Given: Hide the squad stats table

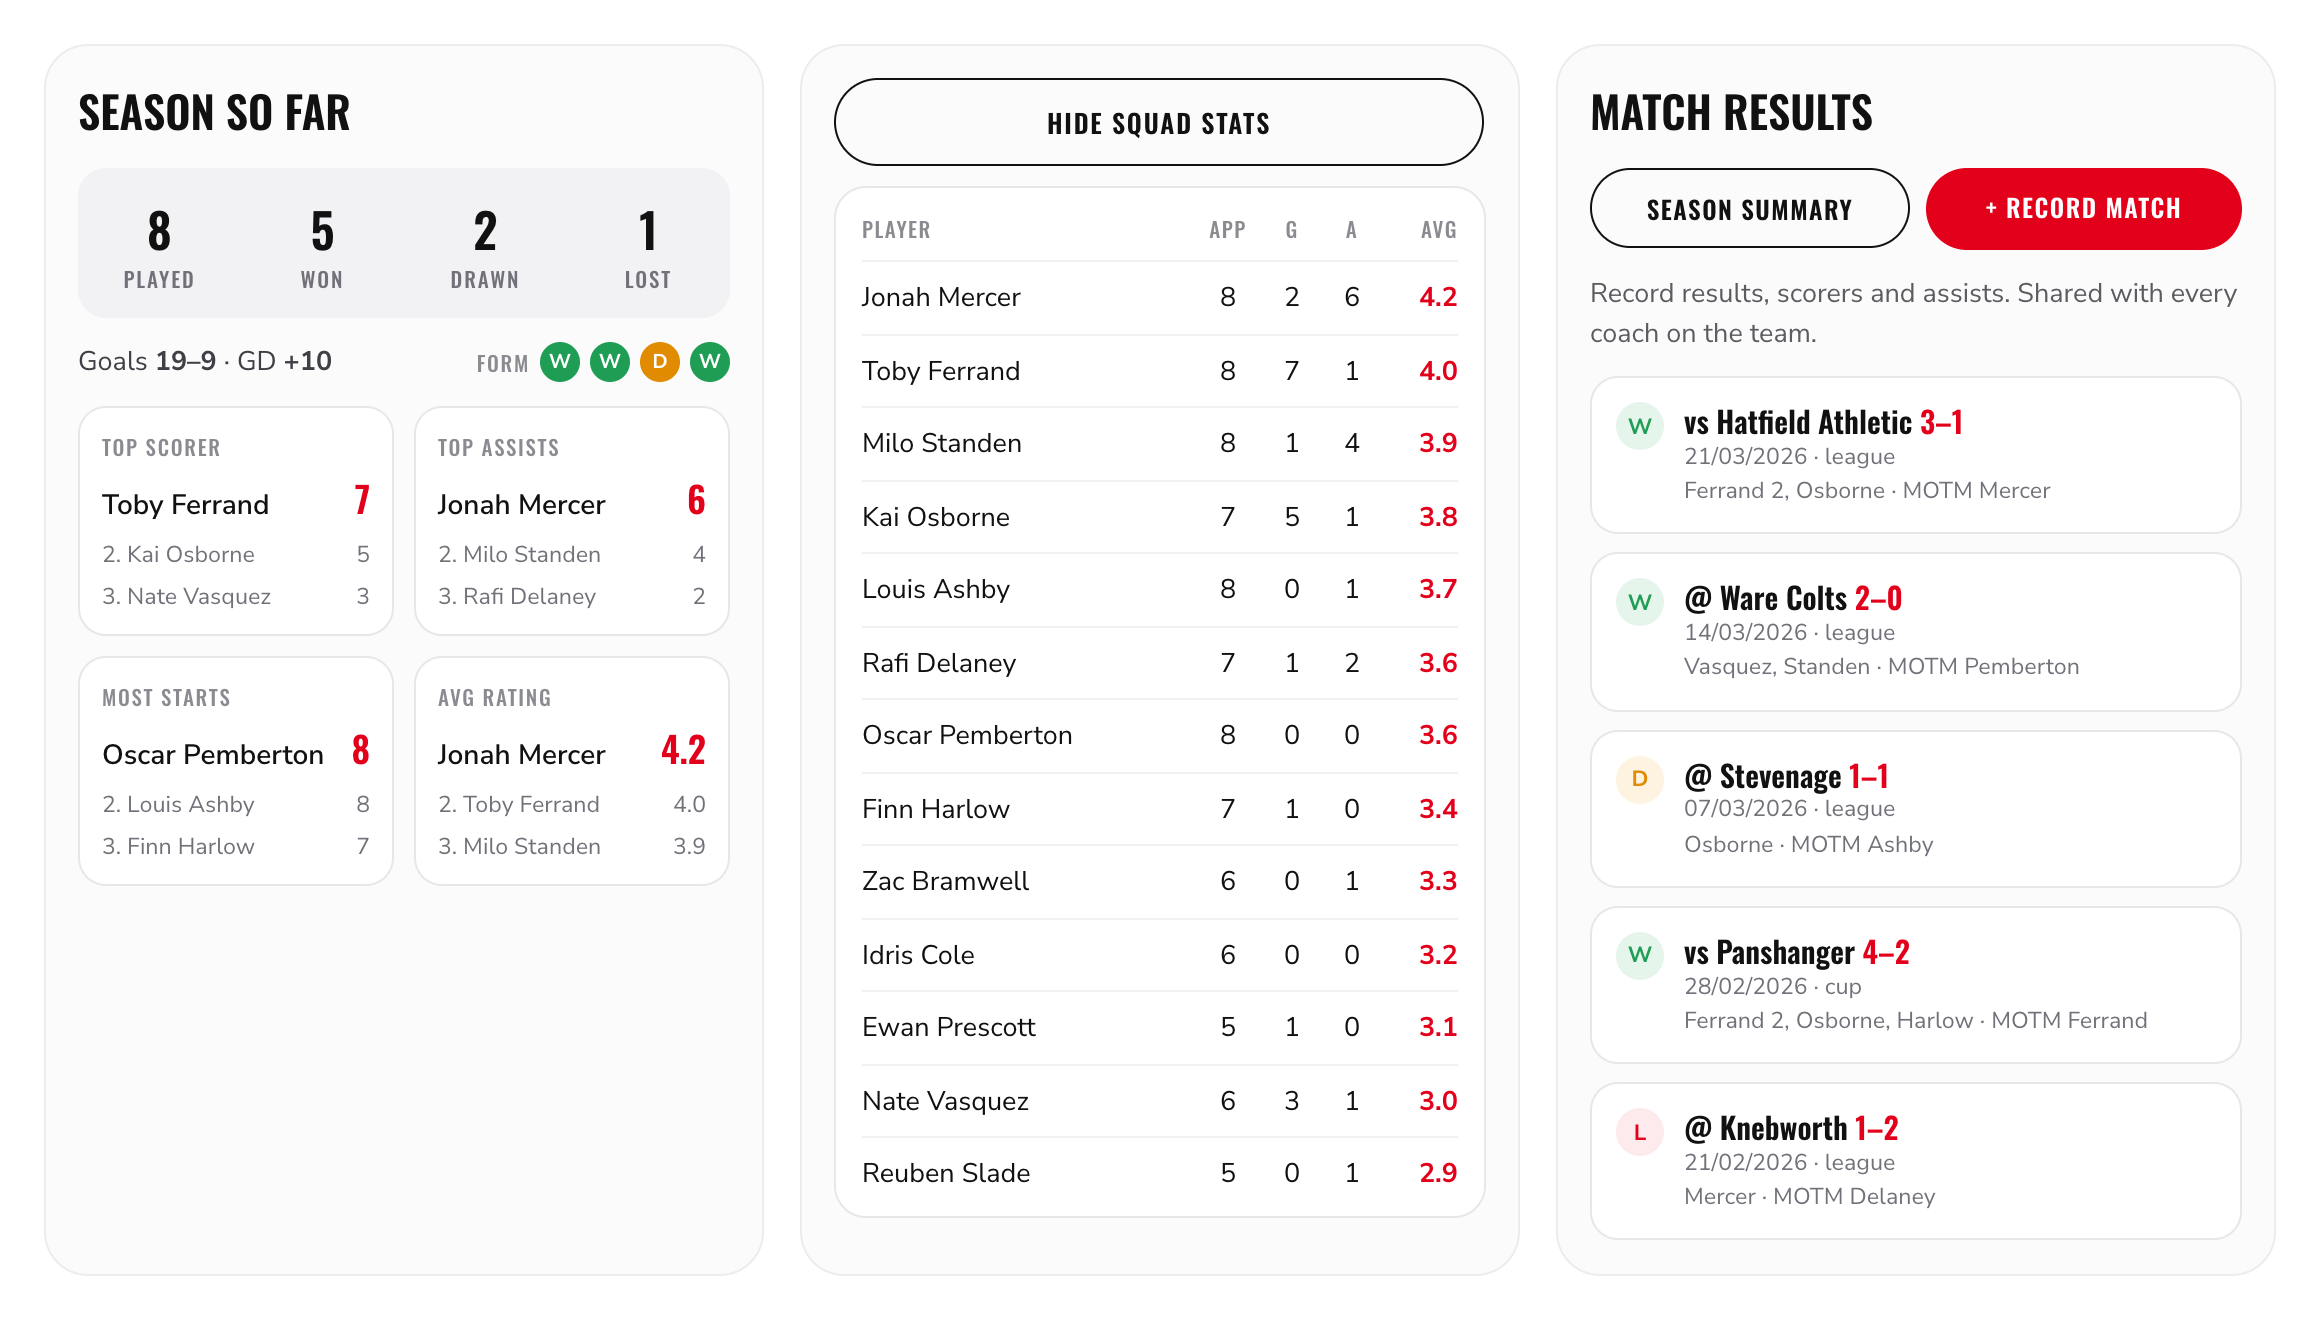Looking at the screenshot, I should [x=1159, y=122].
